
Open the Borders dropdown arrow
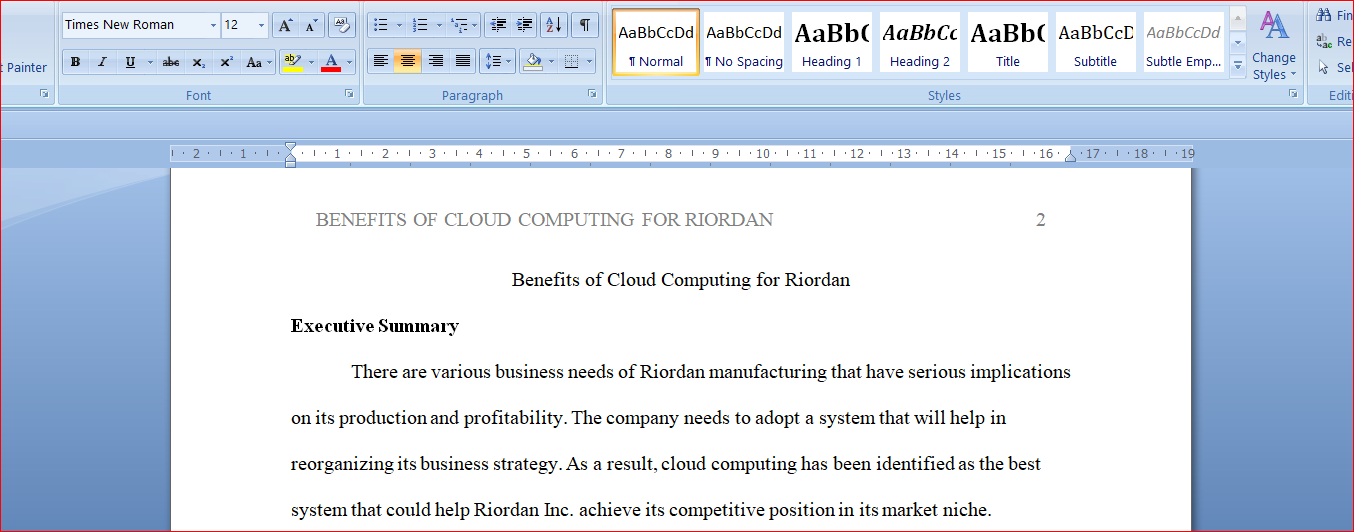590,62
